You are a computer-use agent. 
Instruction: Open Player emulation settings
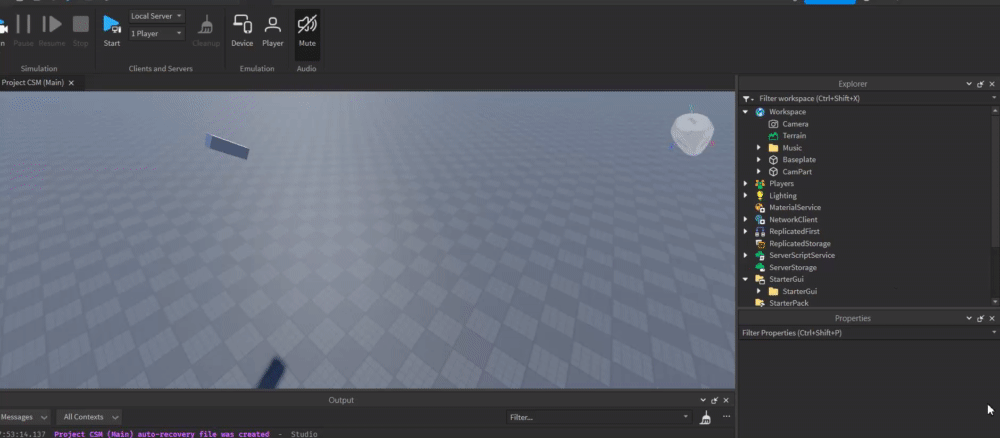coord(272,30)
